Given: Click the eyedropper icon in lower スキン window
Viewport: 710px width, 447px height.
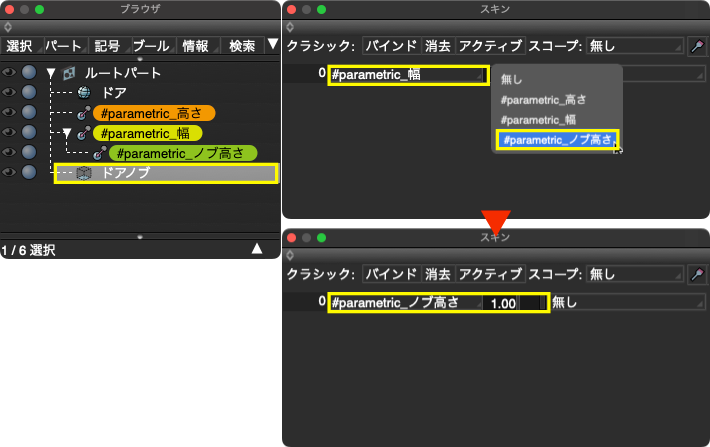Looking at the screenshot, I should (x=697, y=274).
